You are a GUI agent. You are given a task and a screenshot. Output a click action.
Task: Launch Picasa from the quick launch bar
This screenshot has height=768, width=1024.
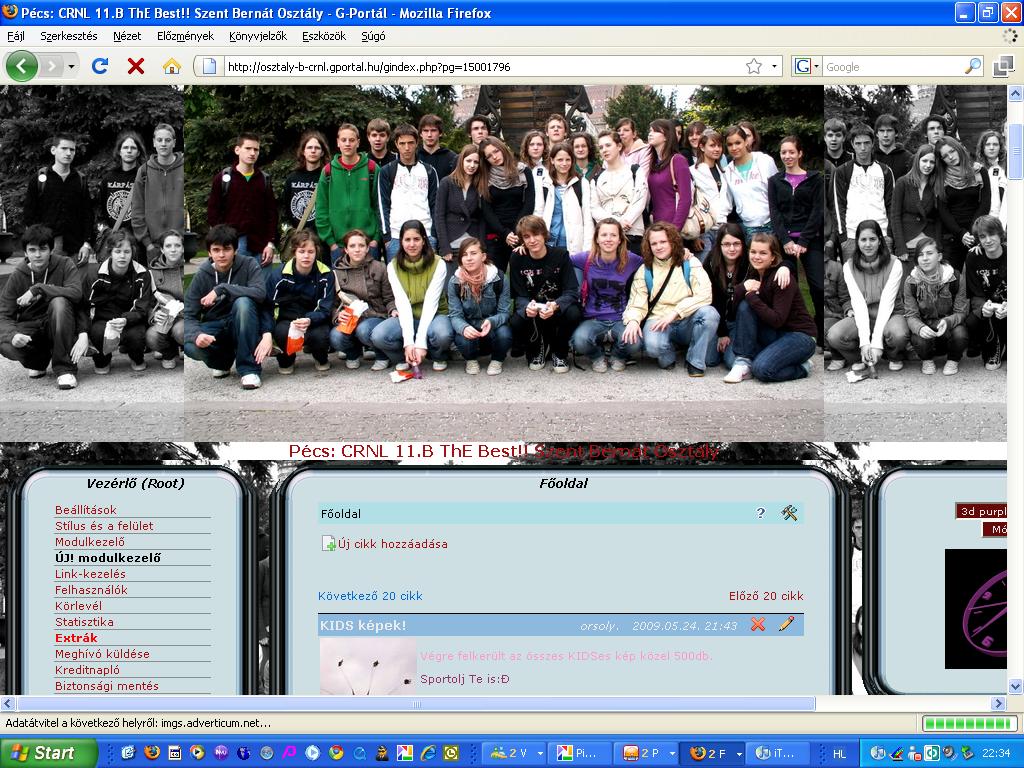pos(405,753)
